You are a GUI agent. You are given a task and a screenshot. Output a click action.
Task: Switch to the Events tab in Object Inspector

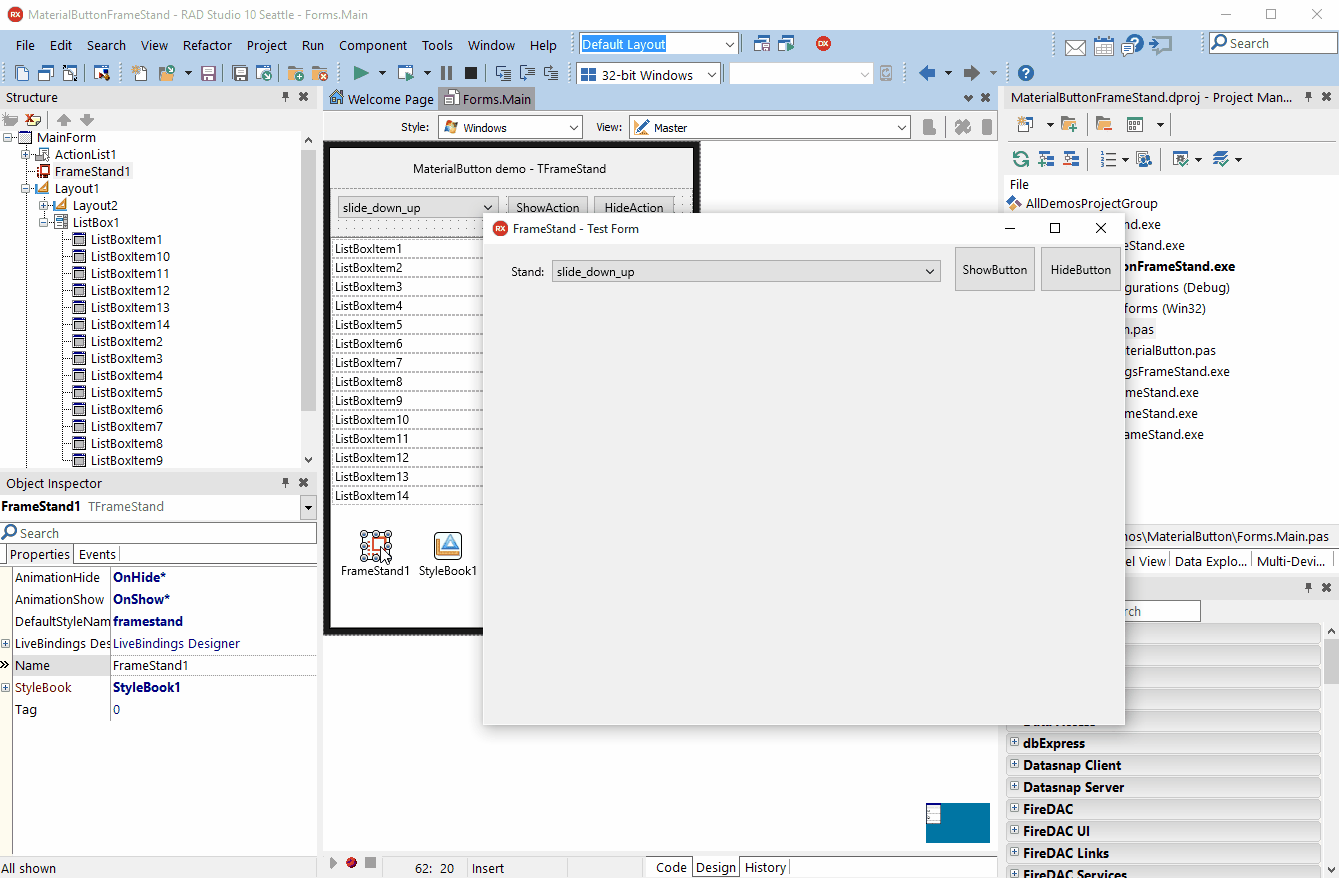point(97,554)
